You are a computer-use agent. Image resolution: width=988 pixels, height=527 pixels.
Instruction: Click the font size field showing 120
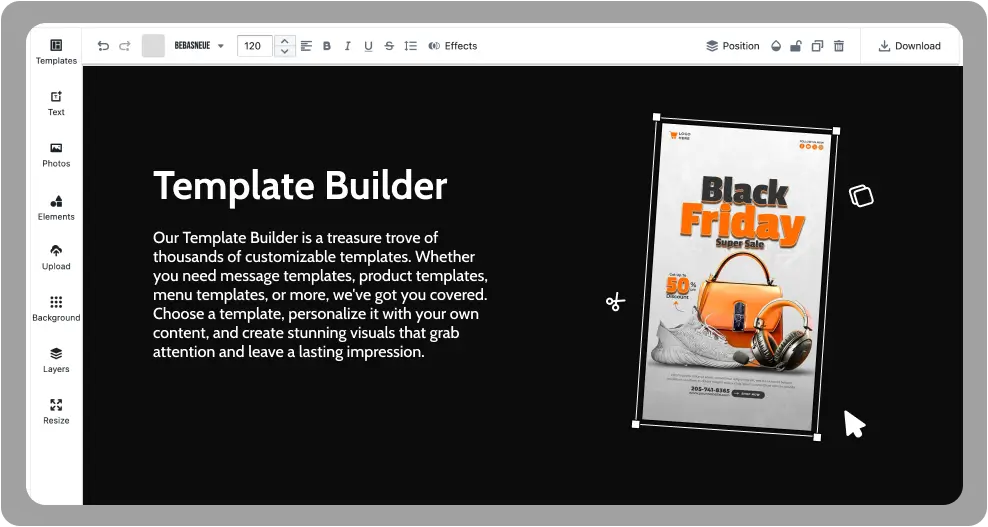(x=255, y=46)
